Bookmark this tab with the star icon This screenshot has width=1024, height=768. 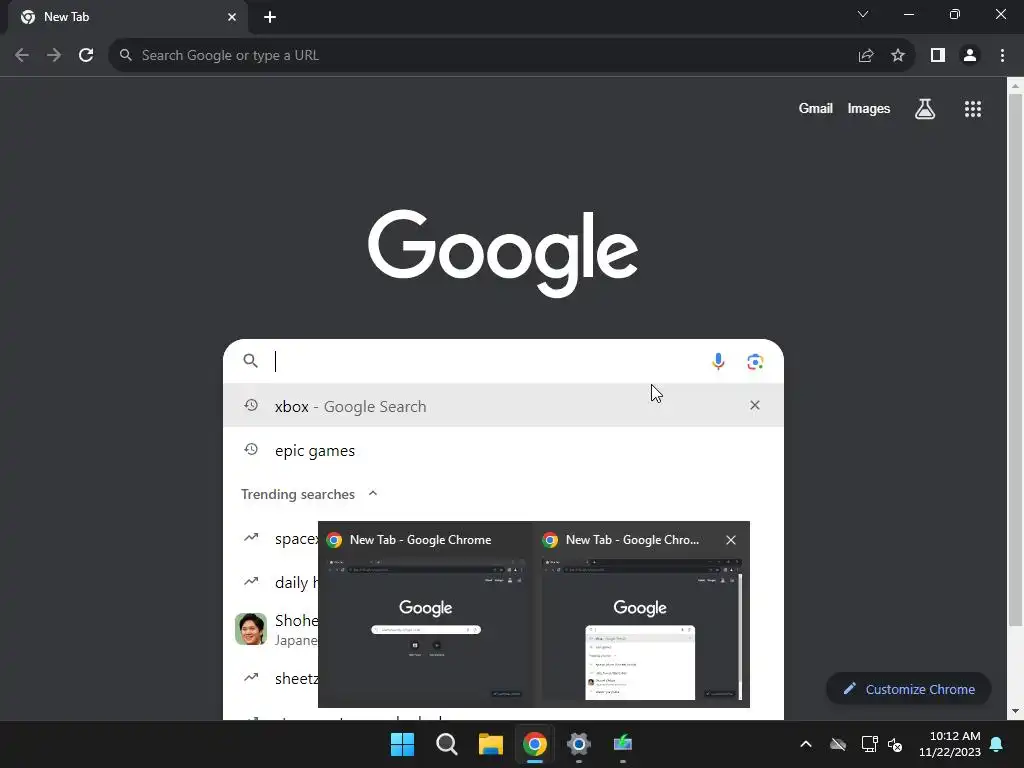[x=898, y=56]
